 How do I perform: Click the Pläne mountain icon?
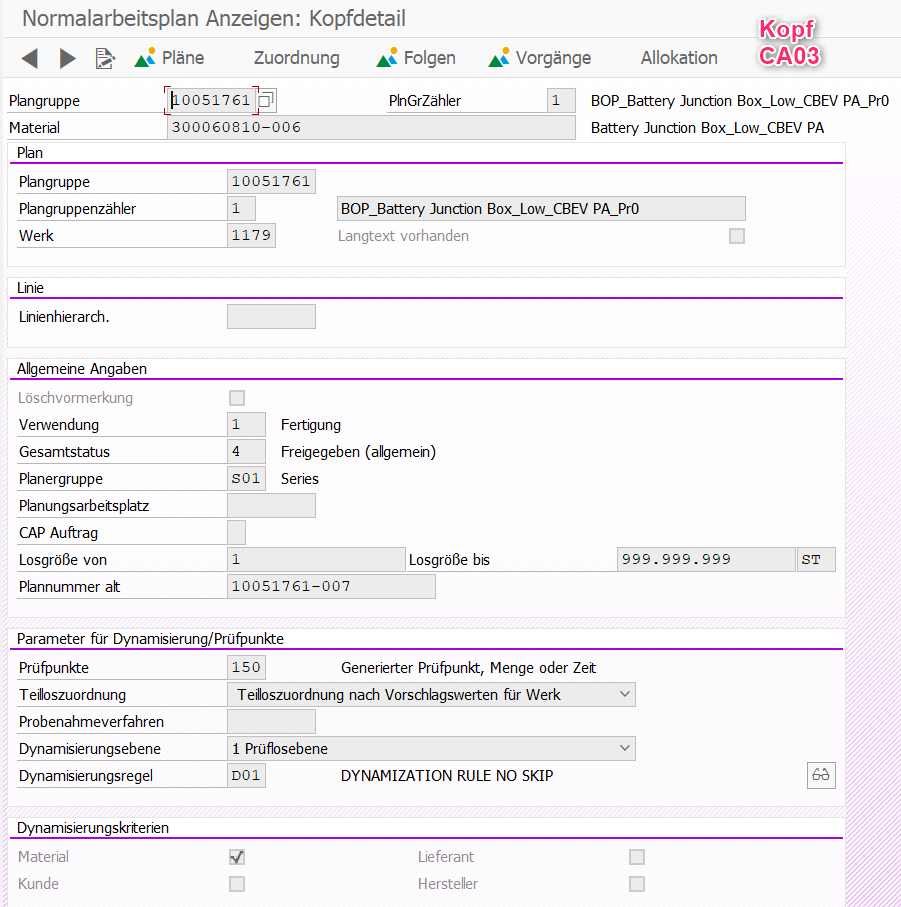145,58
